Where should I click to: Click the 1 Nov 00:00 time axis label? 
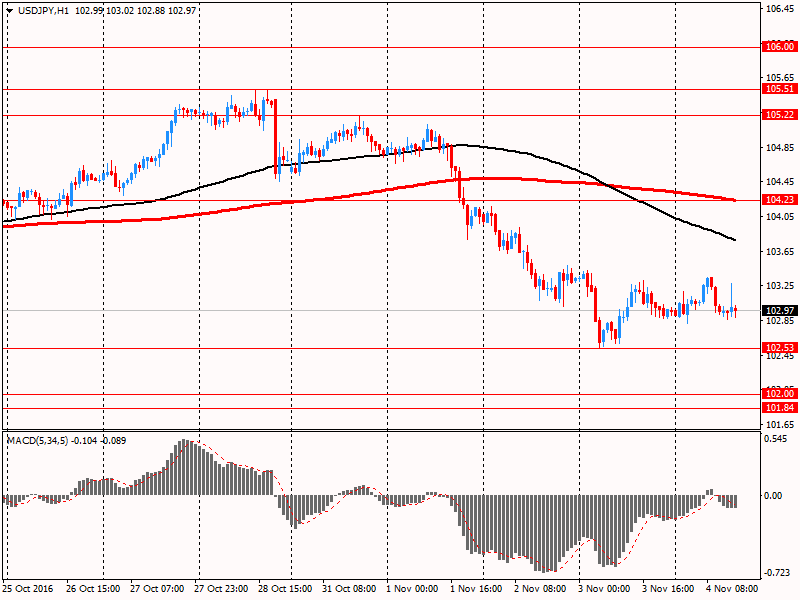[412, 589]
